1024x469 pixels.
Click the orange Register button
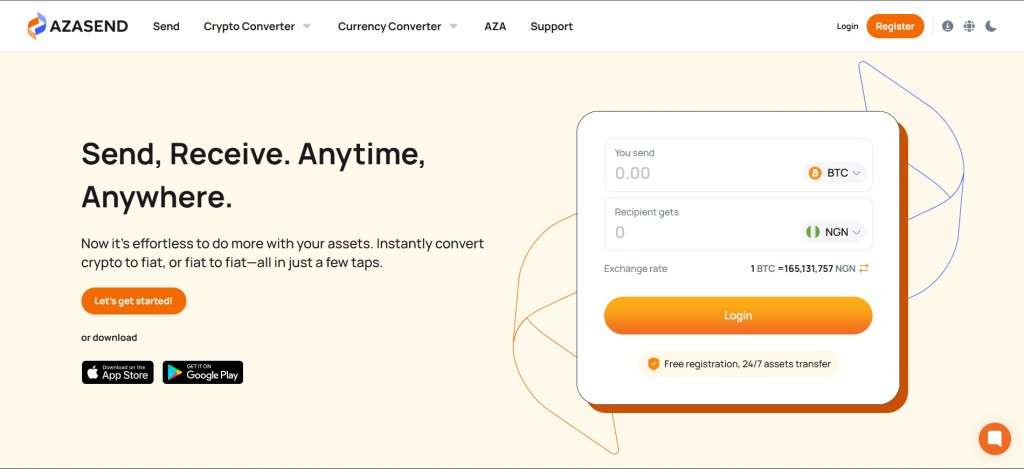(x=895, y=26)
